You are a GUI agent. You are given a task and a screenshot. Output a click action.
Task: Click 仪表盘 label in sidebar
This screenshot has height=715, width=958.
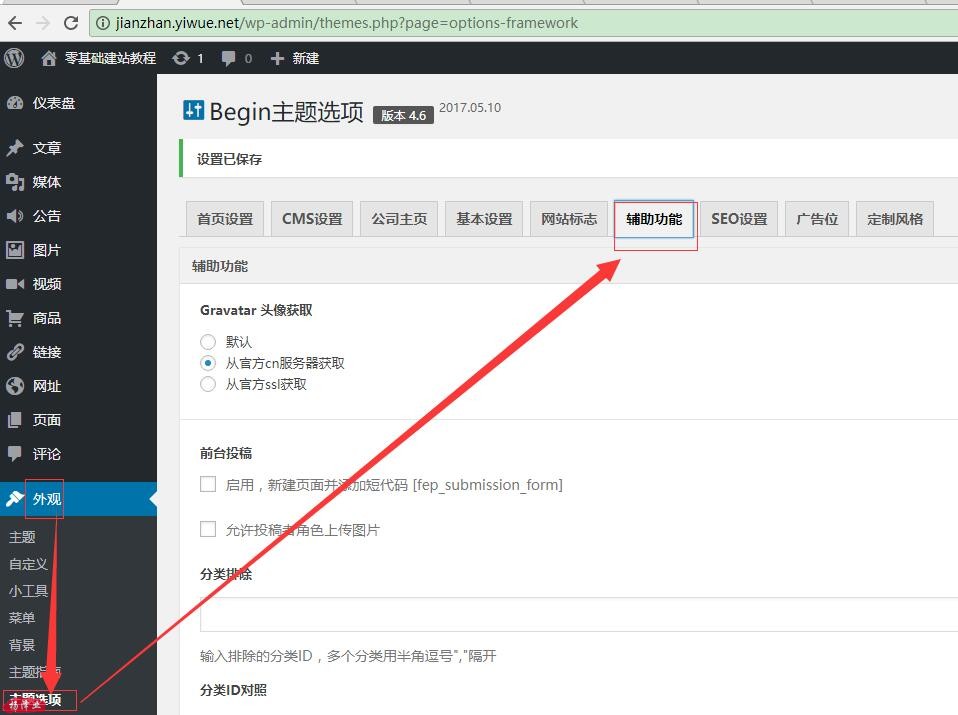[54, 103]
